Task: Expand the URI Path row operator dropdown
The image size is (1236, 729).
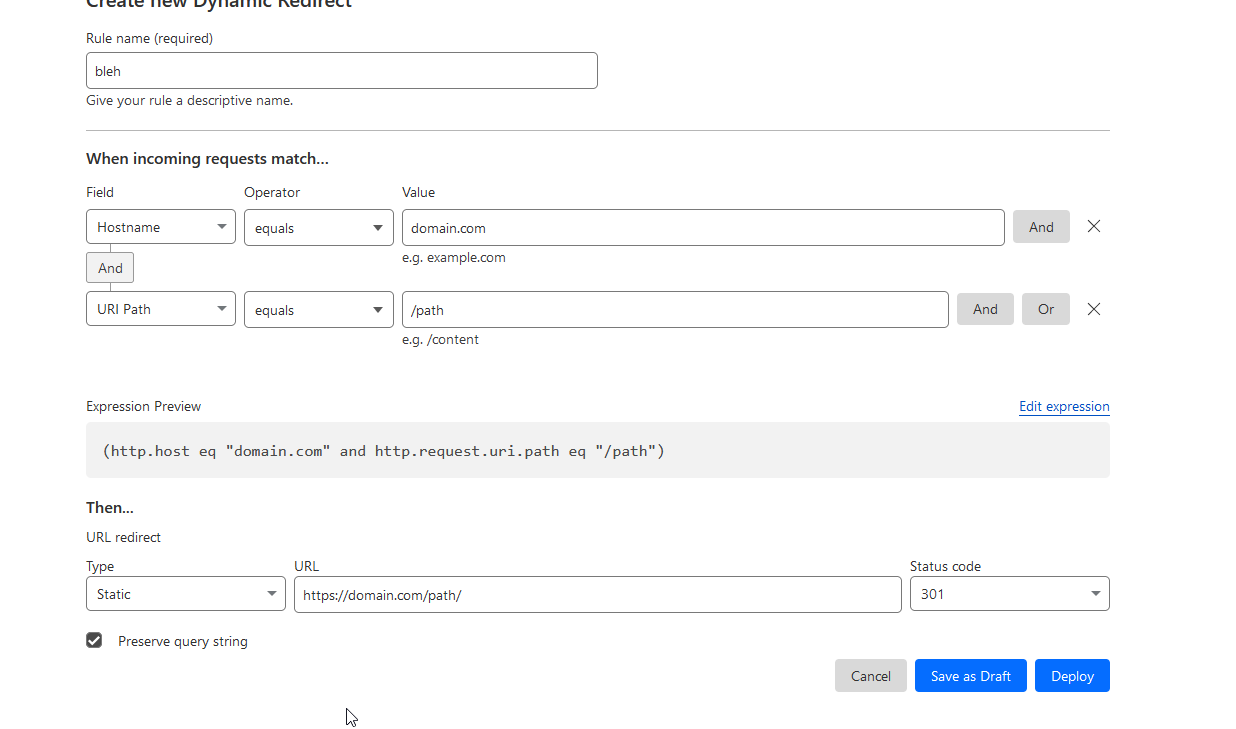Action: pos(319,310)
